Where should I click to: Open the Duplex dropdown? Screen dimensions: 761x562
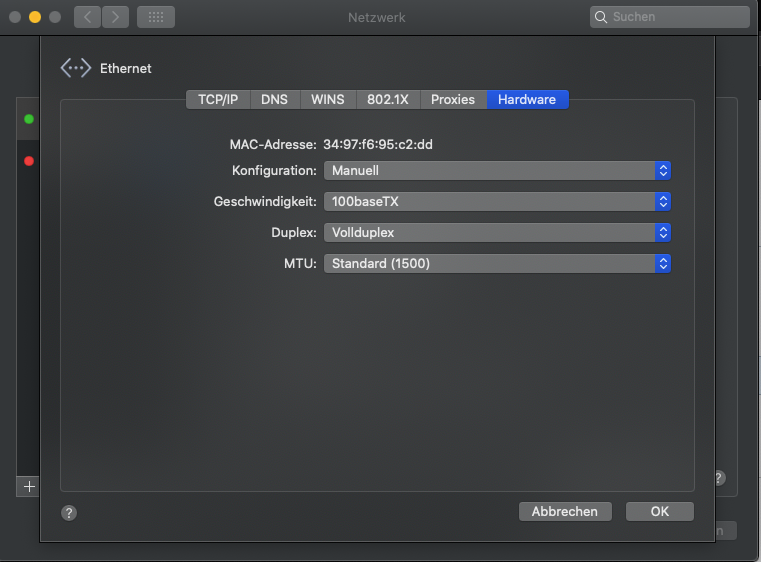496,233
